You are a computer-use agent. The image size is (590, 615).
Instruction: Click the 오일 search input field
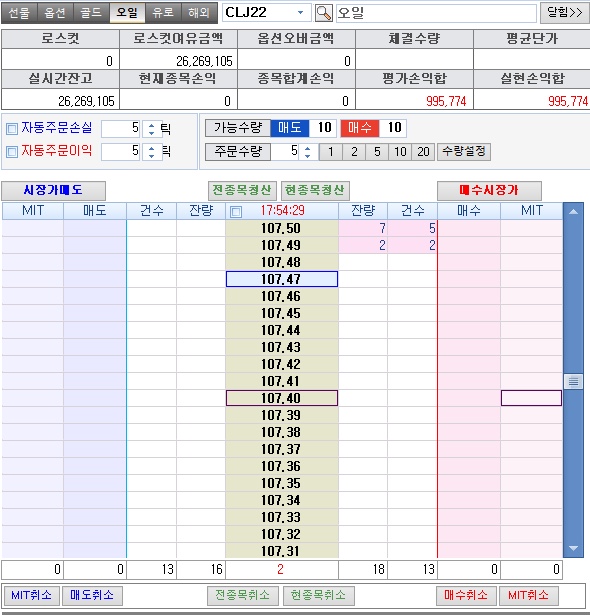tap(436, 13)
